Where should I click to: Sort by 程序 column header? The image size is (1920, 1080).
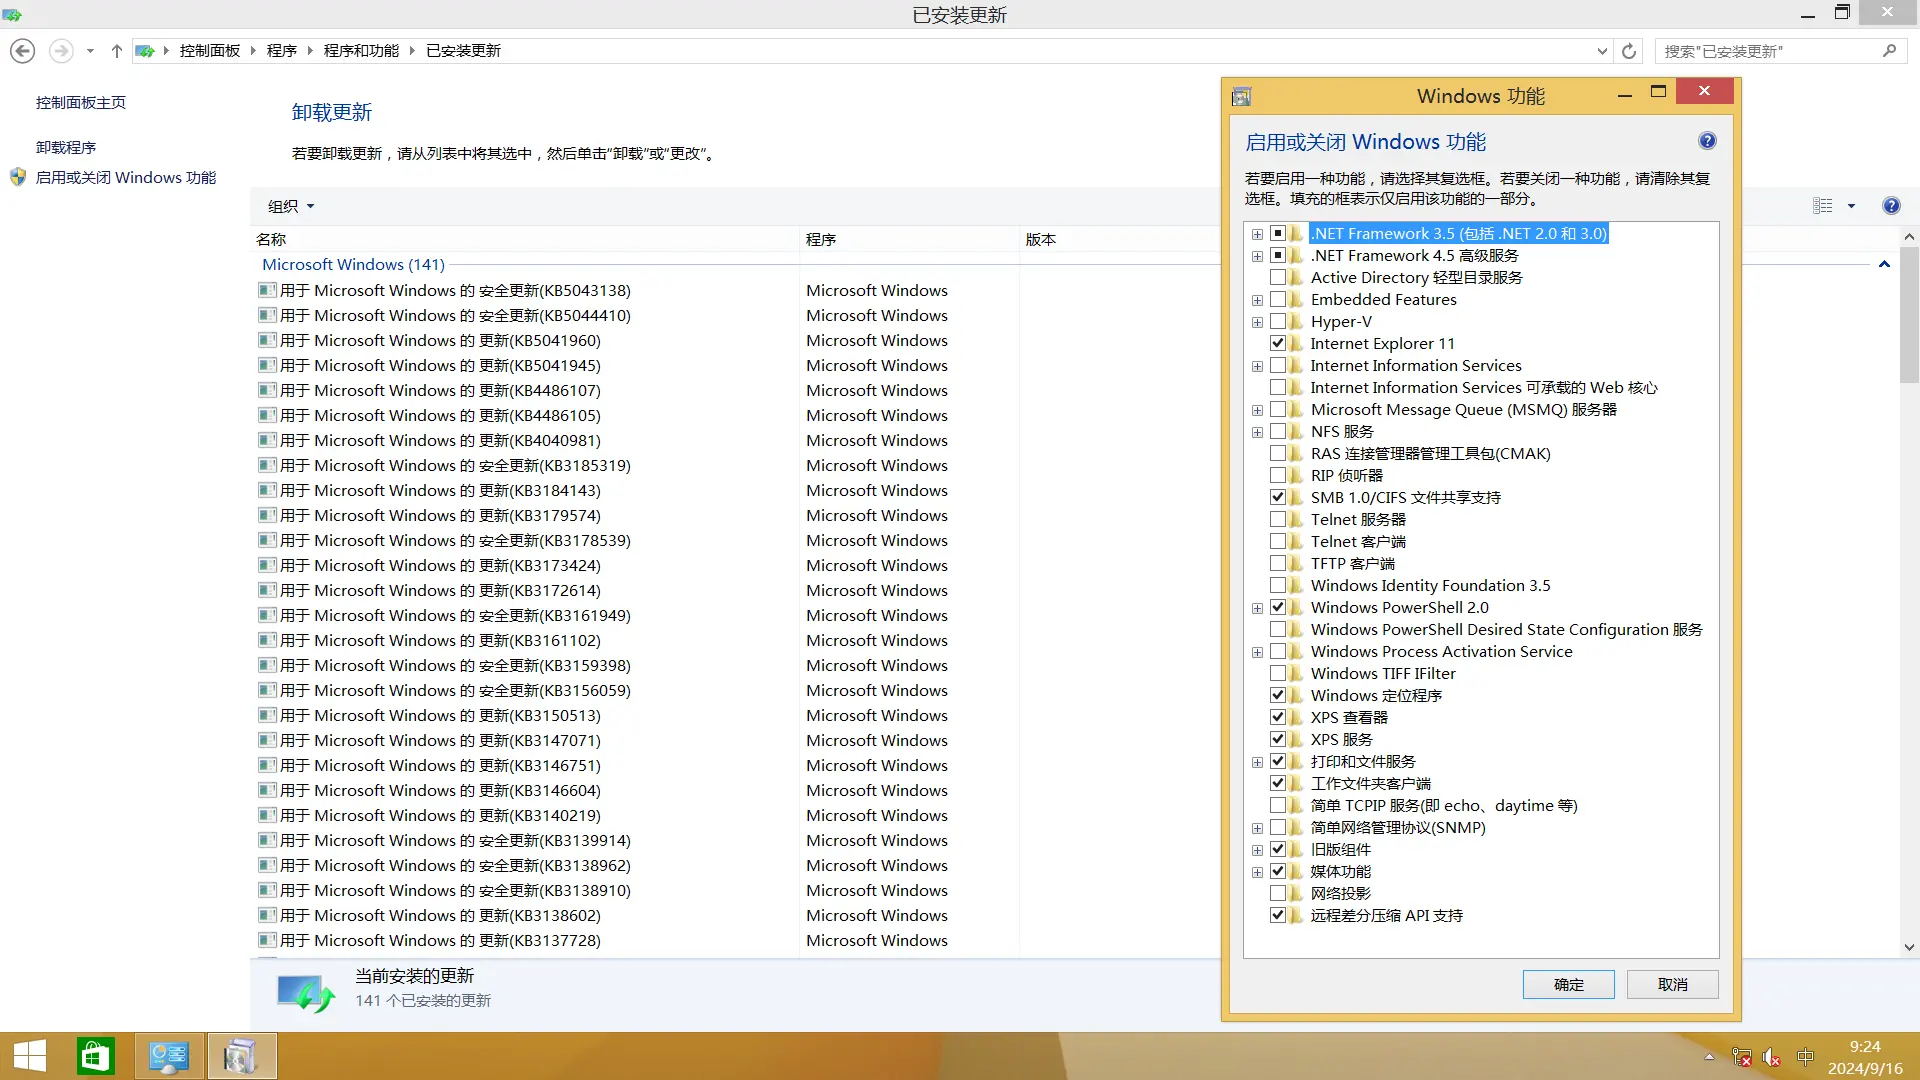(910, 239)
